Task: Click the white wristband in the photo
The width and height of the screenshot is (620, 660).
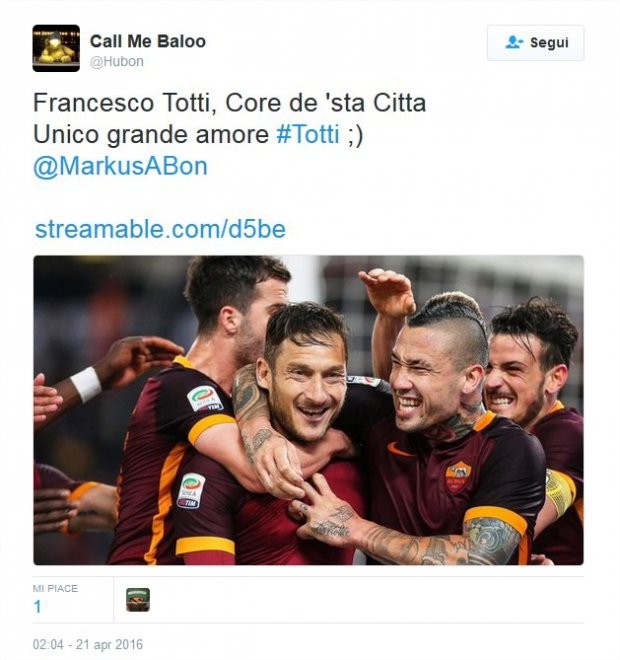Action: (x=86, y=384)
